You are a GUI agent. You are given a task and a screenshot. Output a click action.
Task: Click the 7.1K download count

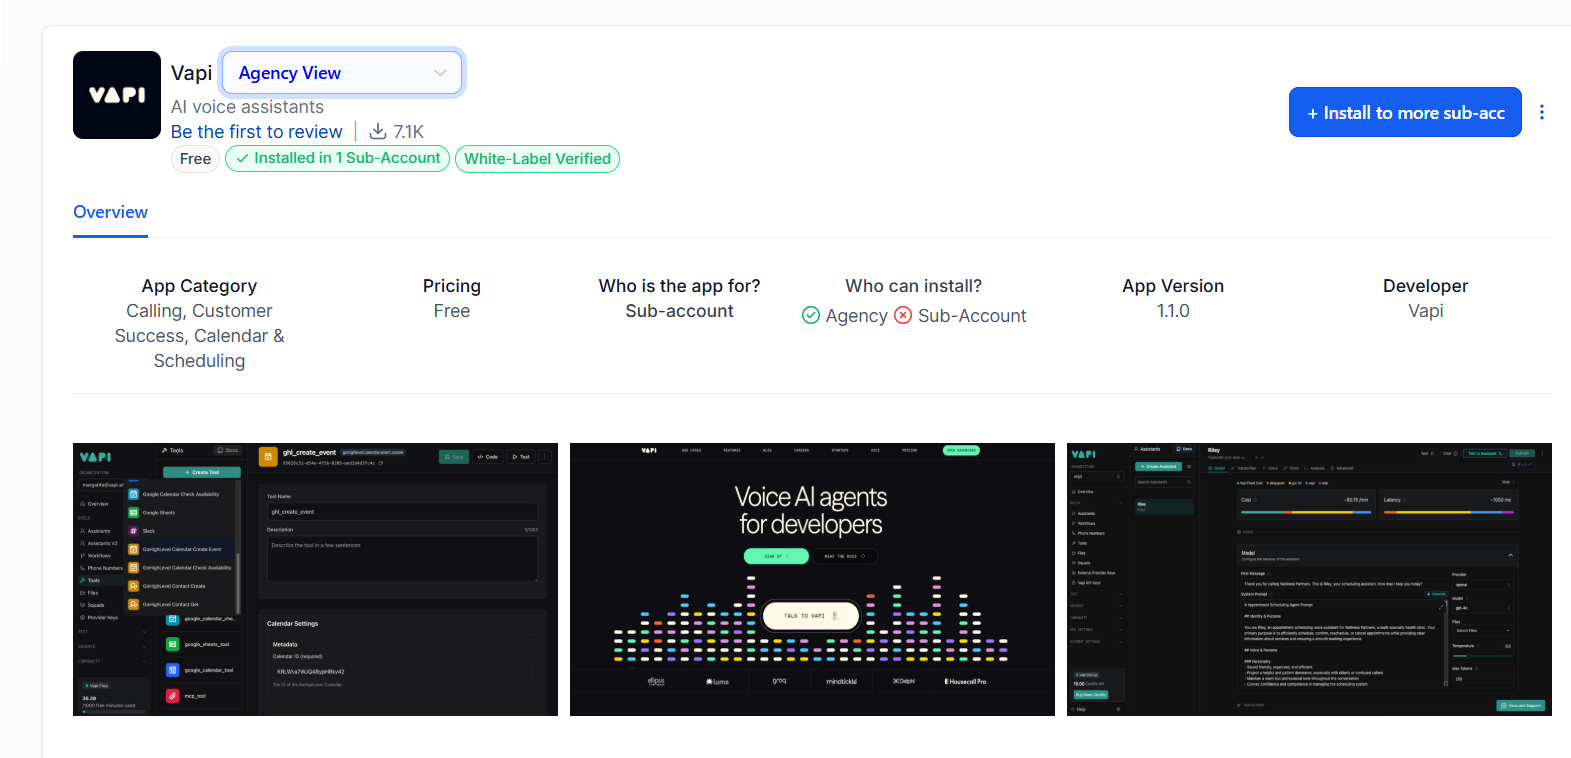[409, 132]
